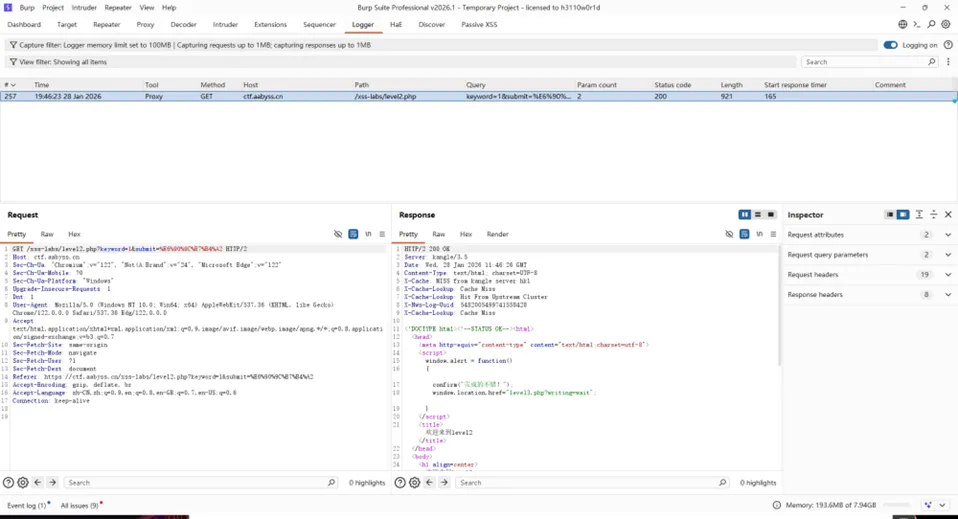
Task: Open the capture filter funnel icon
Action: click(13, 45)
